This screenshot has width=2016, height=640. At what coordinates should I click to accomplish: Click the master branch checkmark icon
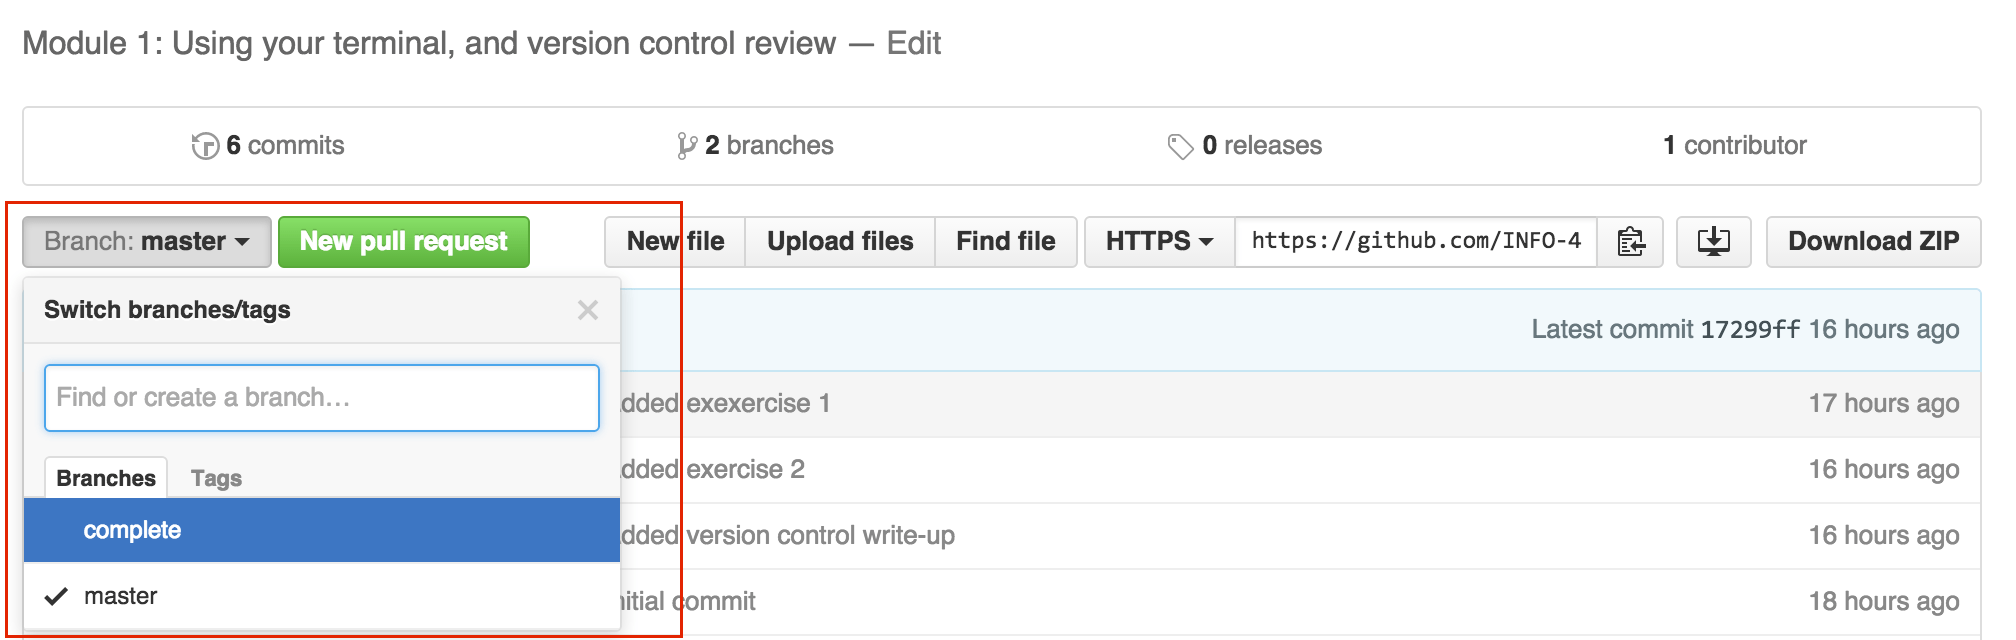pyautogui.click(x=56, y=597)
